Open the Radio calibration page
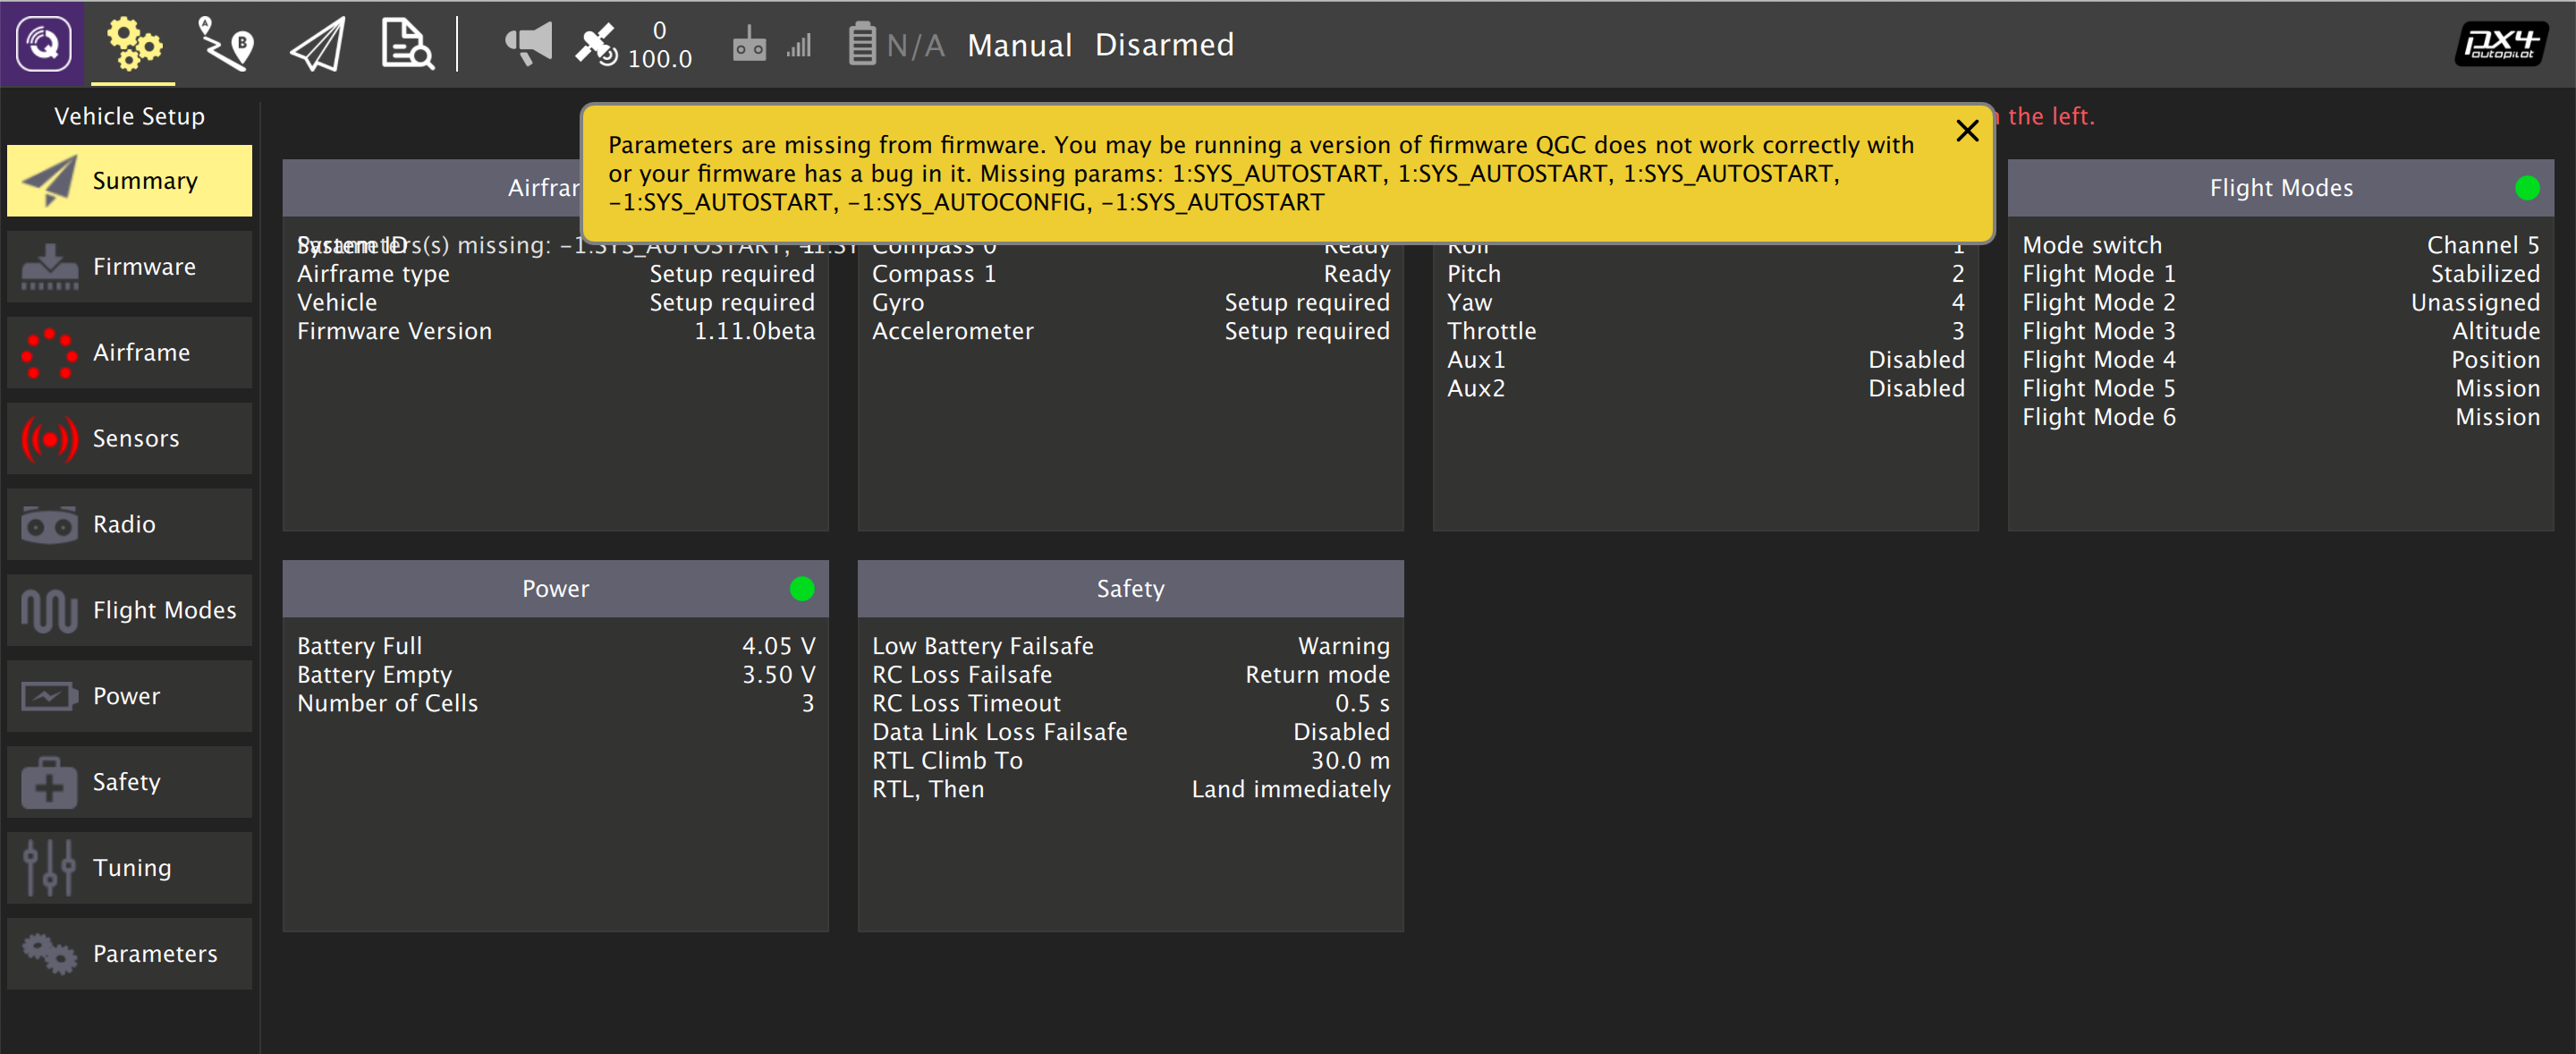 click(x=129, y=524)
